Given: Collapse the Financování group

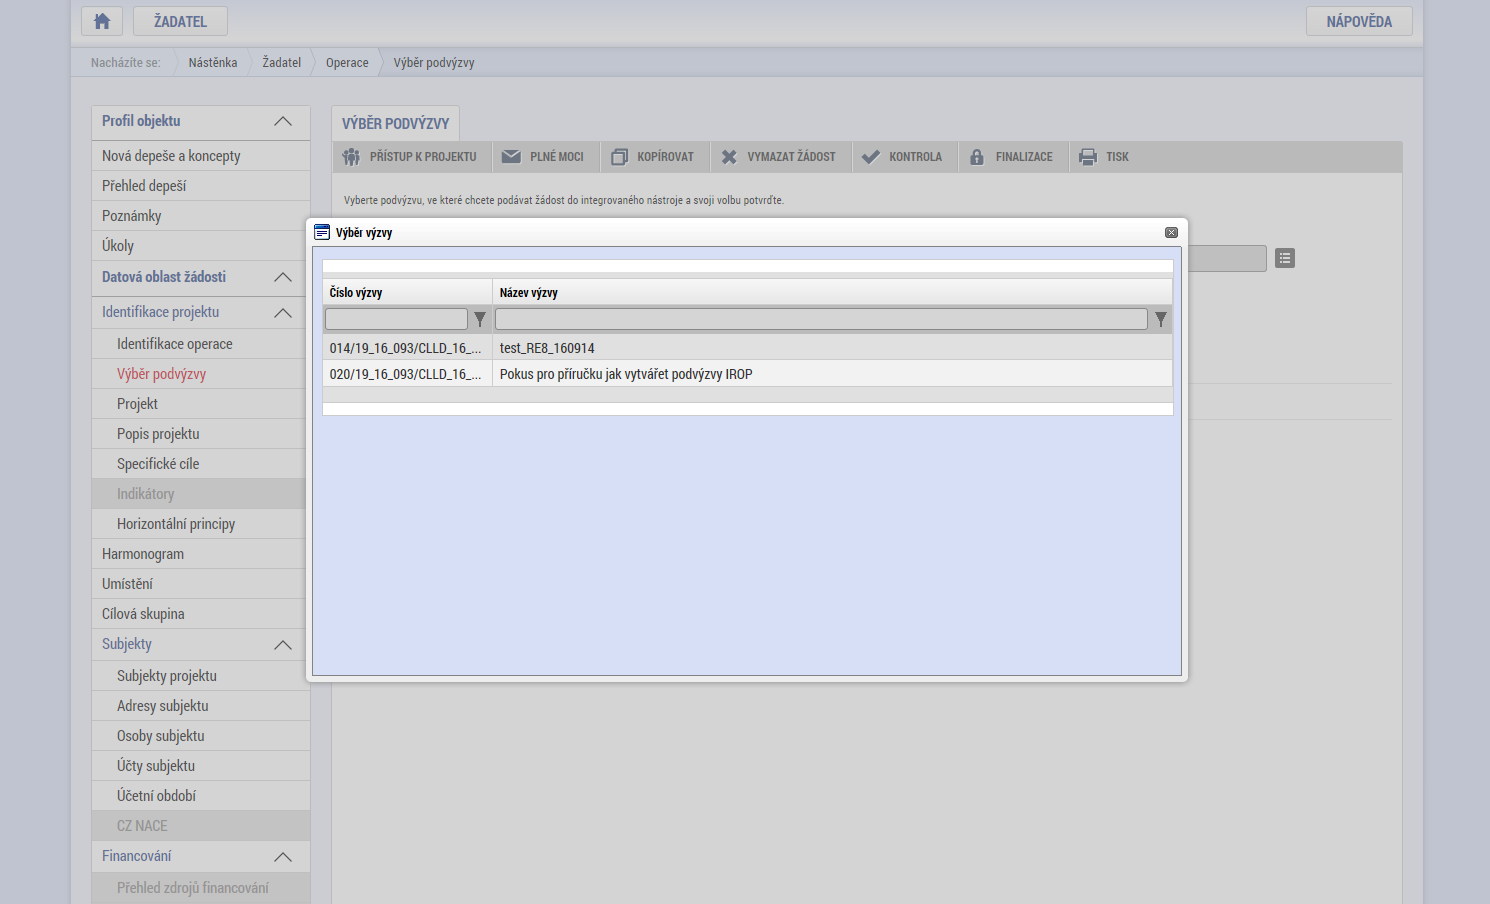Looking at the screenshot, I should [x=283, y=857].
